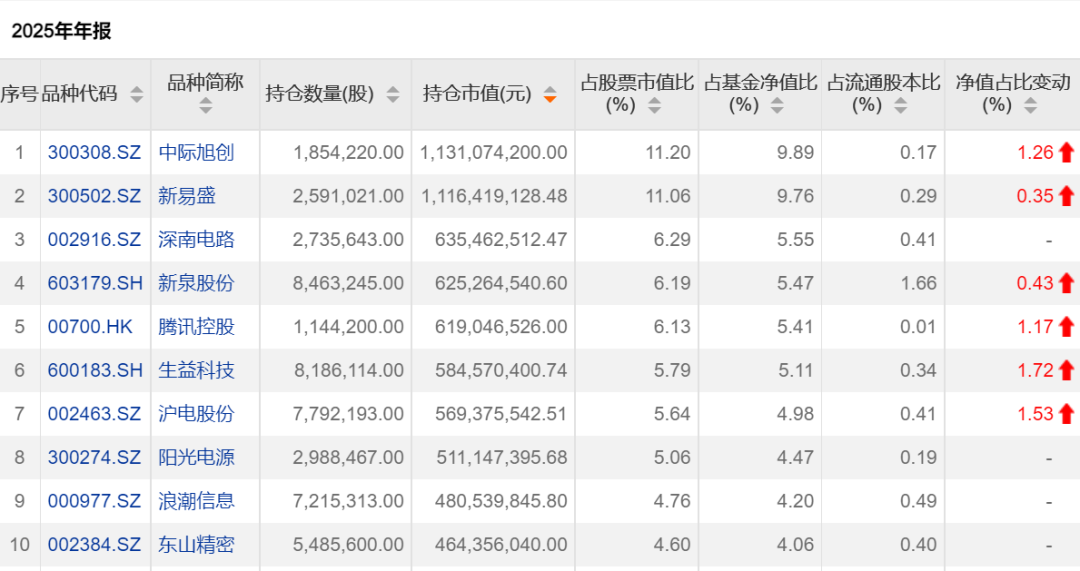Sort by 品种简称 column arrows
Image resolution: width=1080 pixels, height=571 pixels.
[205, 105]
